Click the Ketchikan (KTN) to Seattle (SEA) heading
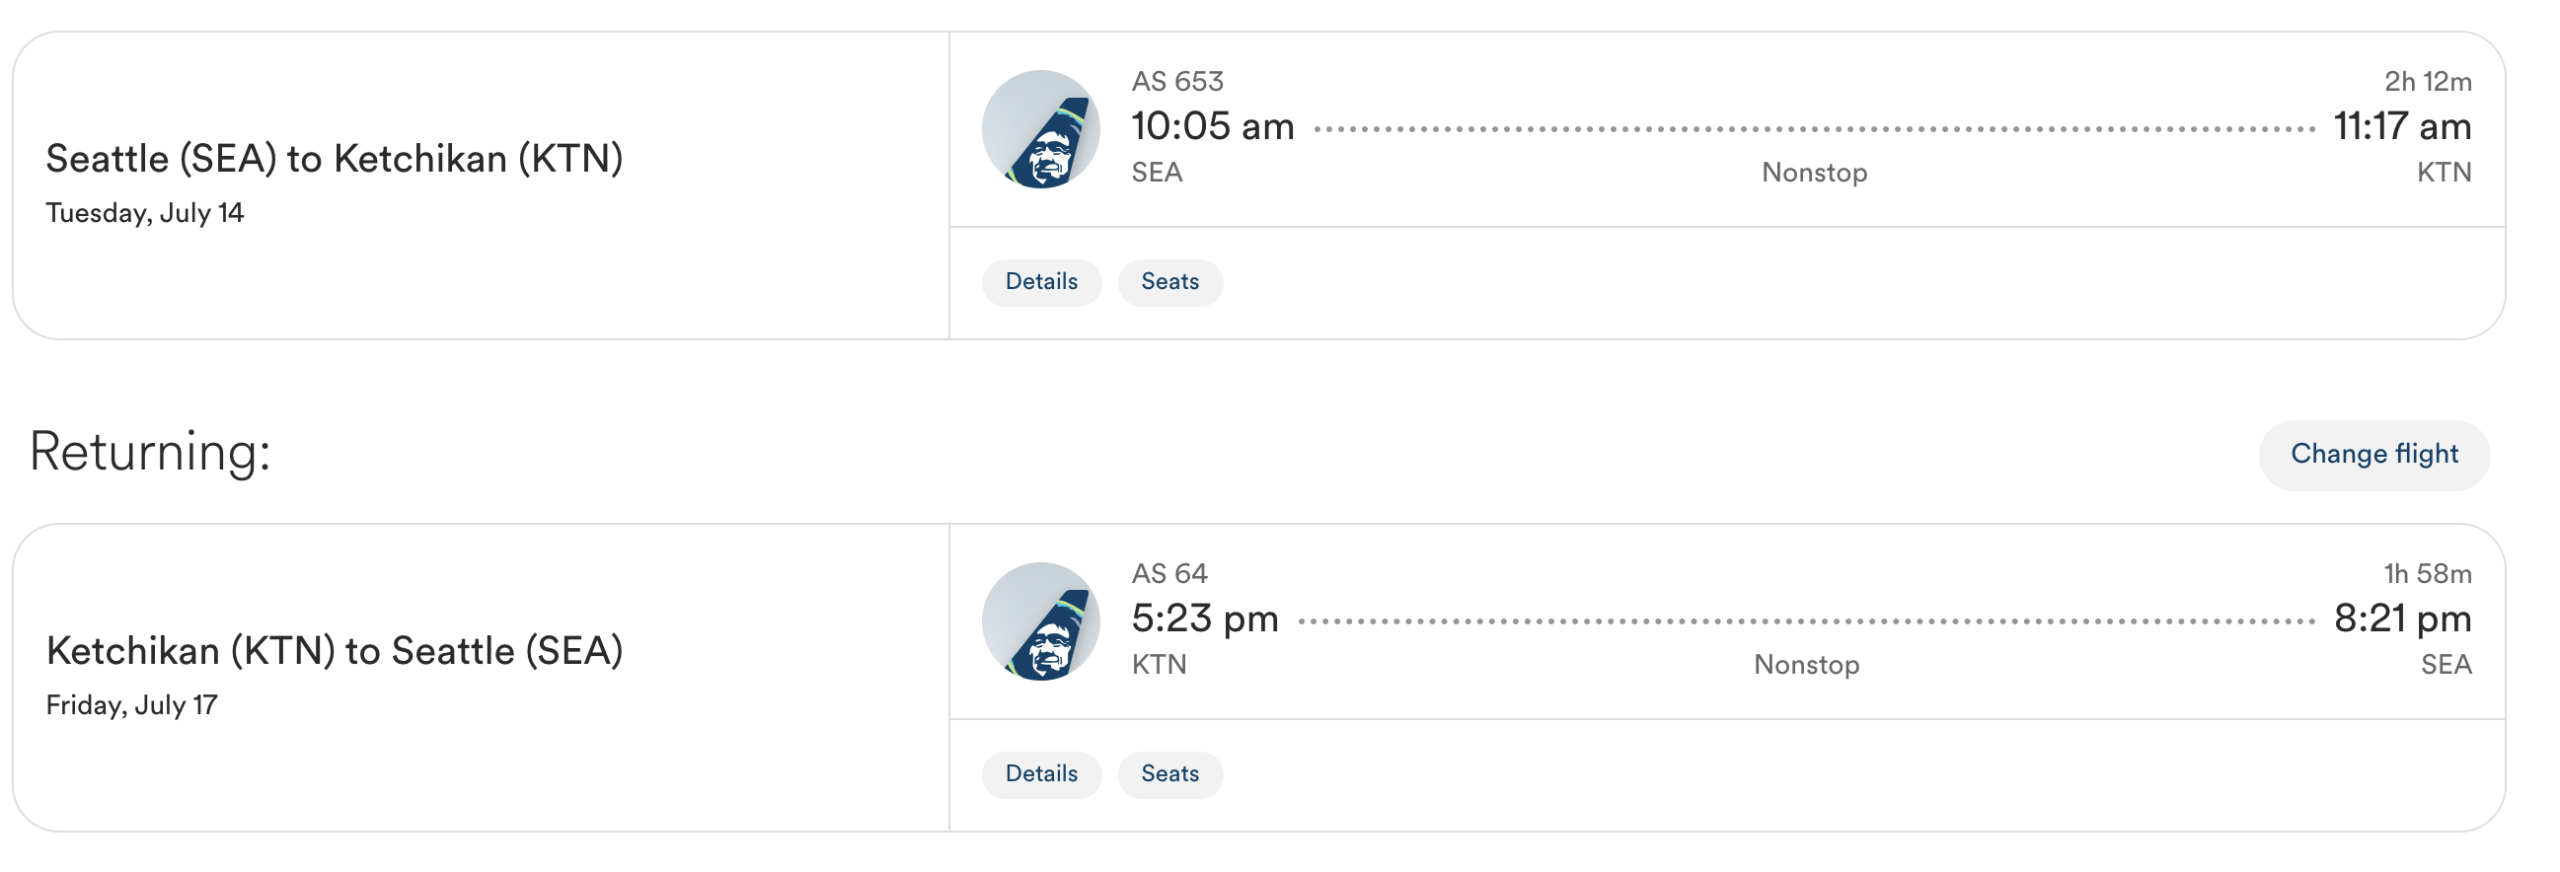 pos(334,651)
